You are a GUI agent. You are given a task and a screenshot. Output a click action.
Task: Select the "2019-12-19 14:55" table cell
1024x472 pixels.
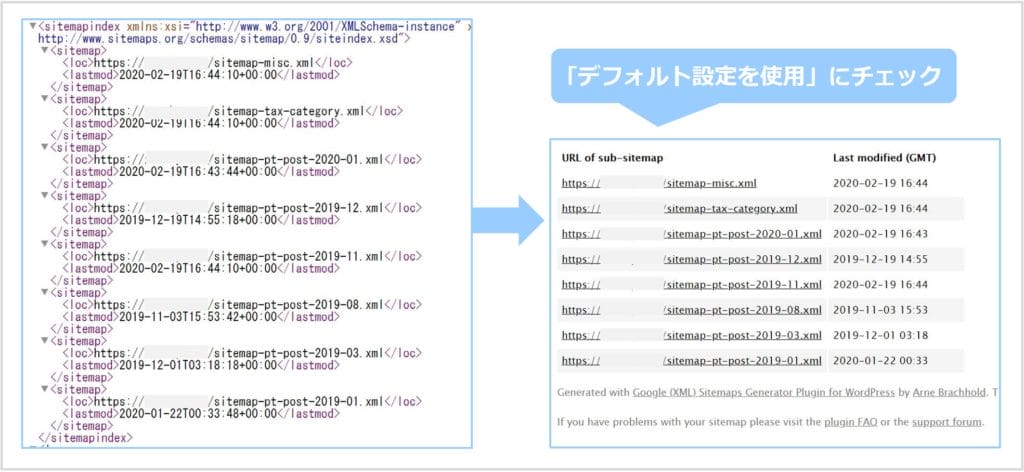click(880, 259)
